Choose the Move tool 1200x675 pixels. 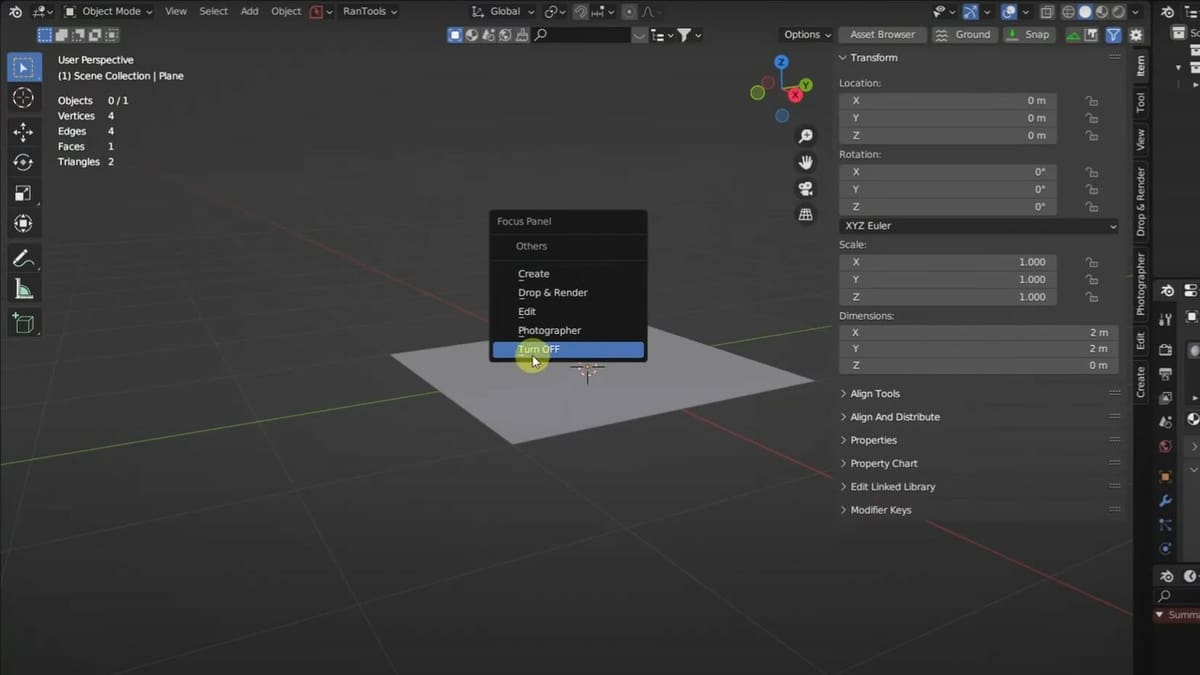click(x=23, y=132)
